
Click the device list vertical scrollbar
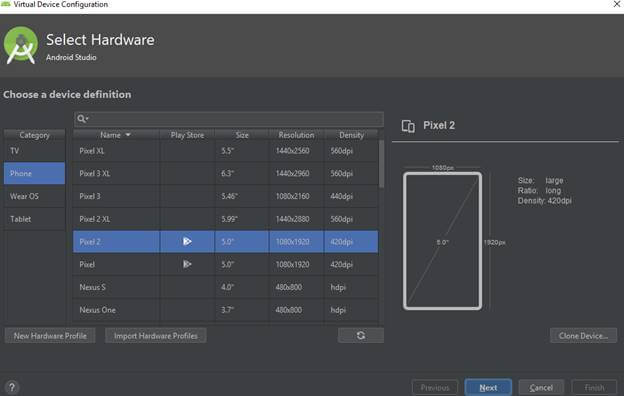[x=382, y=164]
